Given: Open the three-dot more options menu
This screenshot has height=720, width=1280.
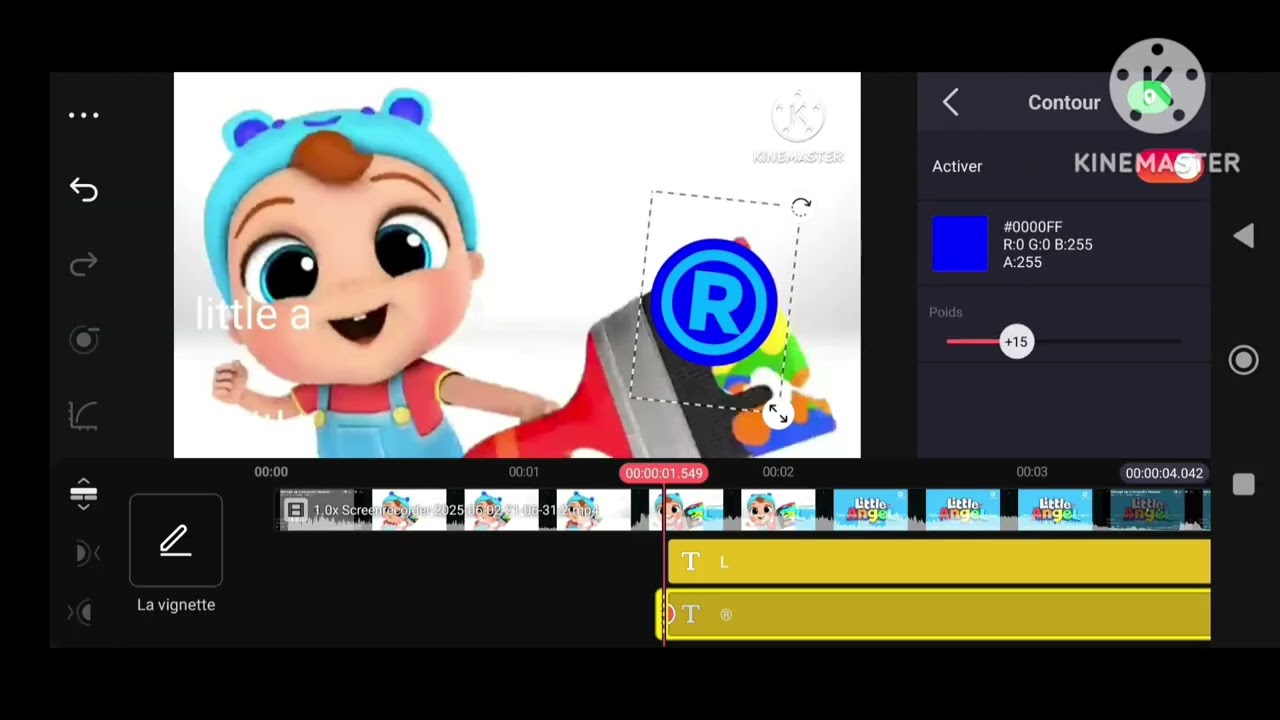Looking at the screenshot, I should (x=84, y=116).
